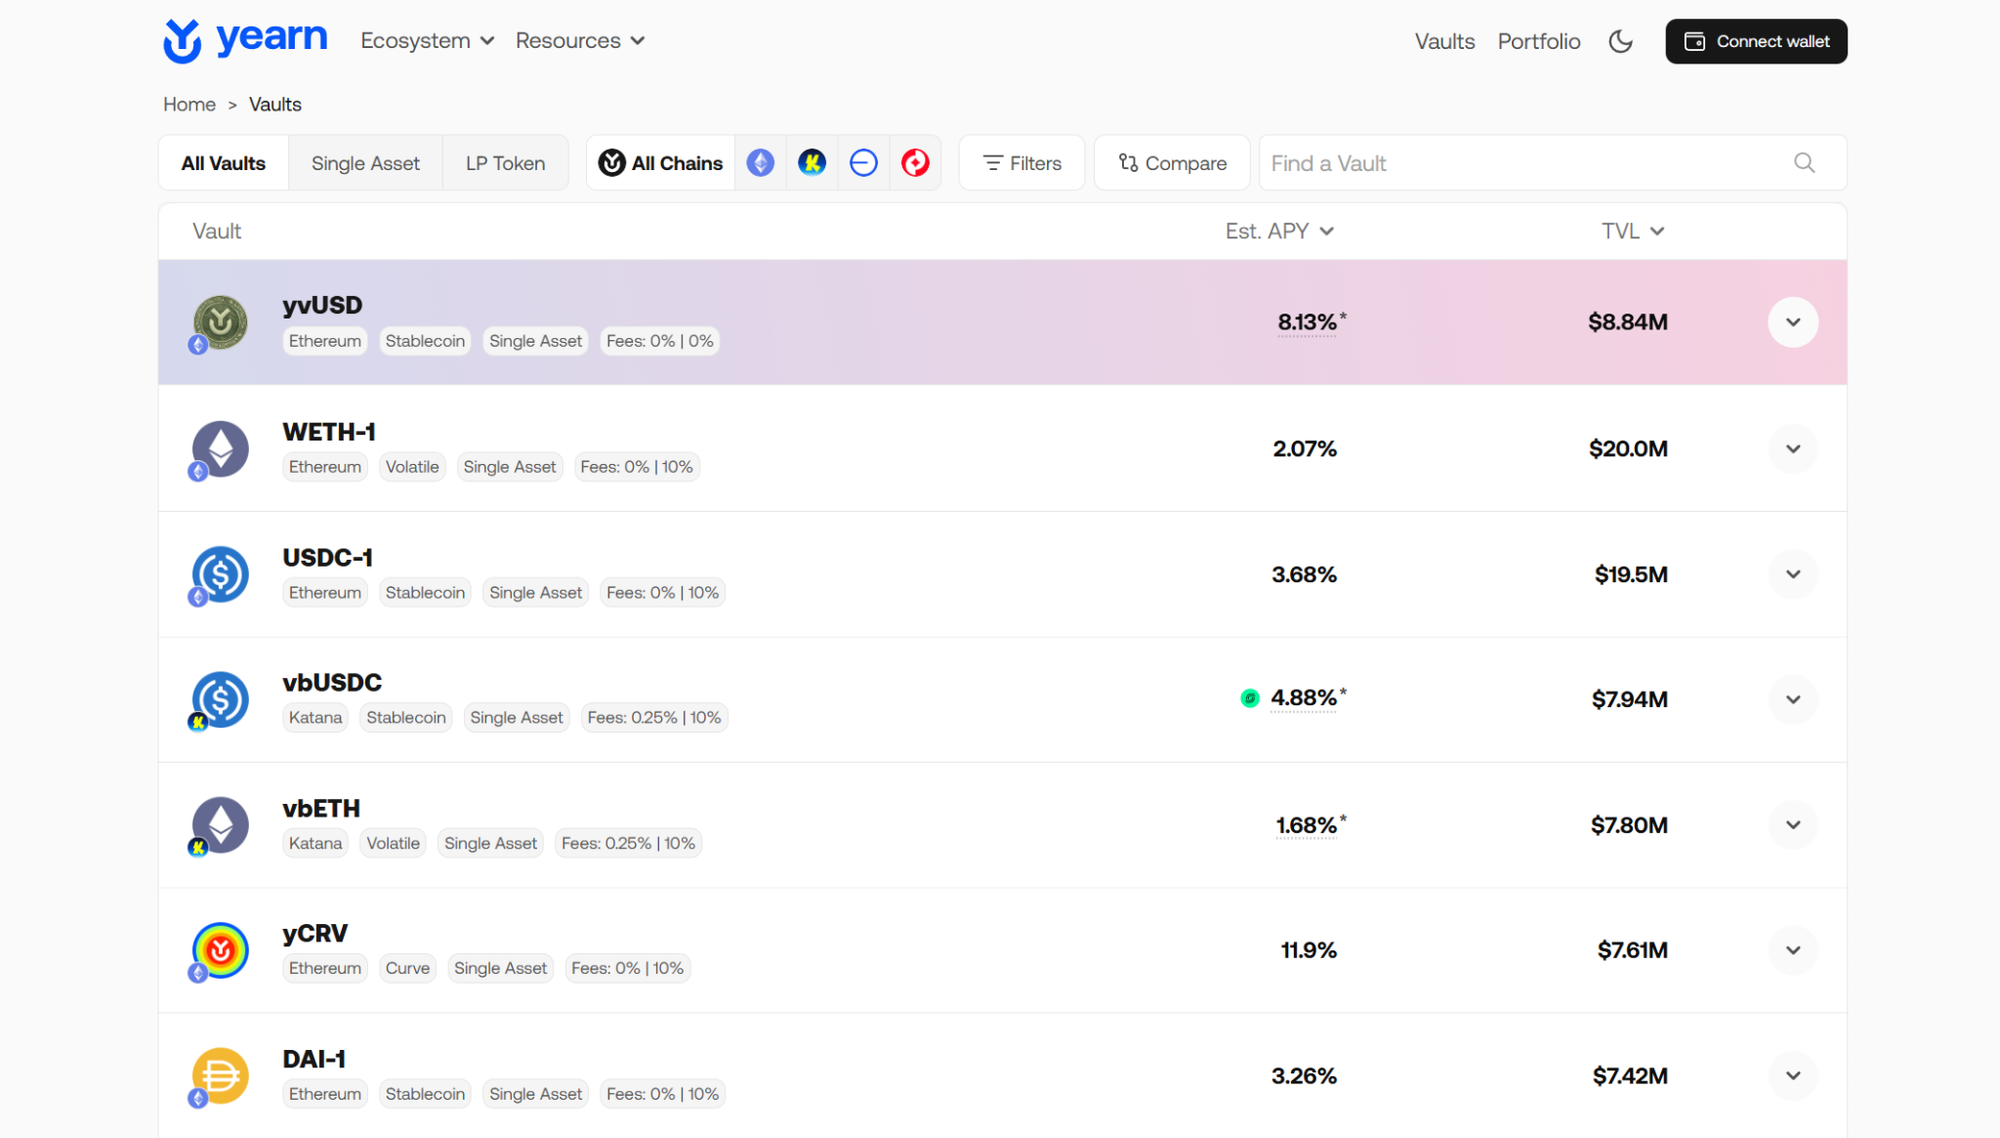
Task: Click the Vaults breadcrumb item
Action: tap(275, 104)
